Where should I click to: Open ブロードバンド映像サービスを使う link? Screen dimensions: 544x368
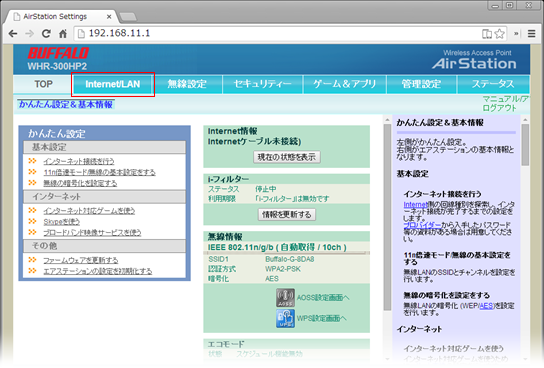92,232
